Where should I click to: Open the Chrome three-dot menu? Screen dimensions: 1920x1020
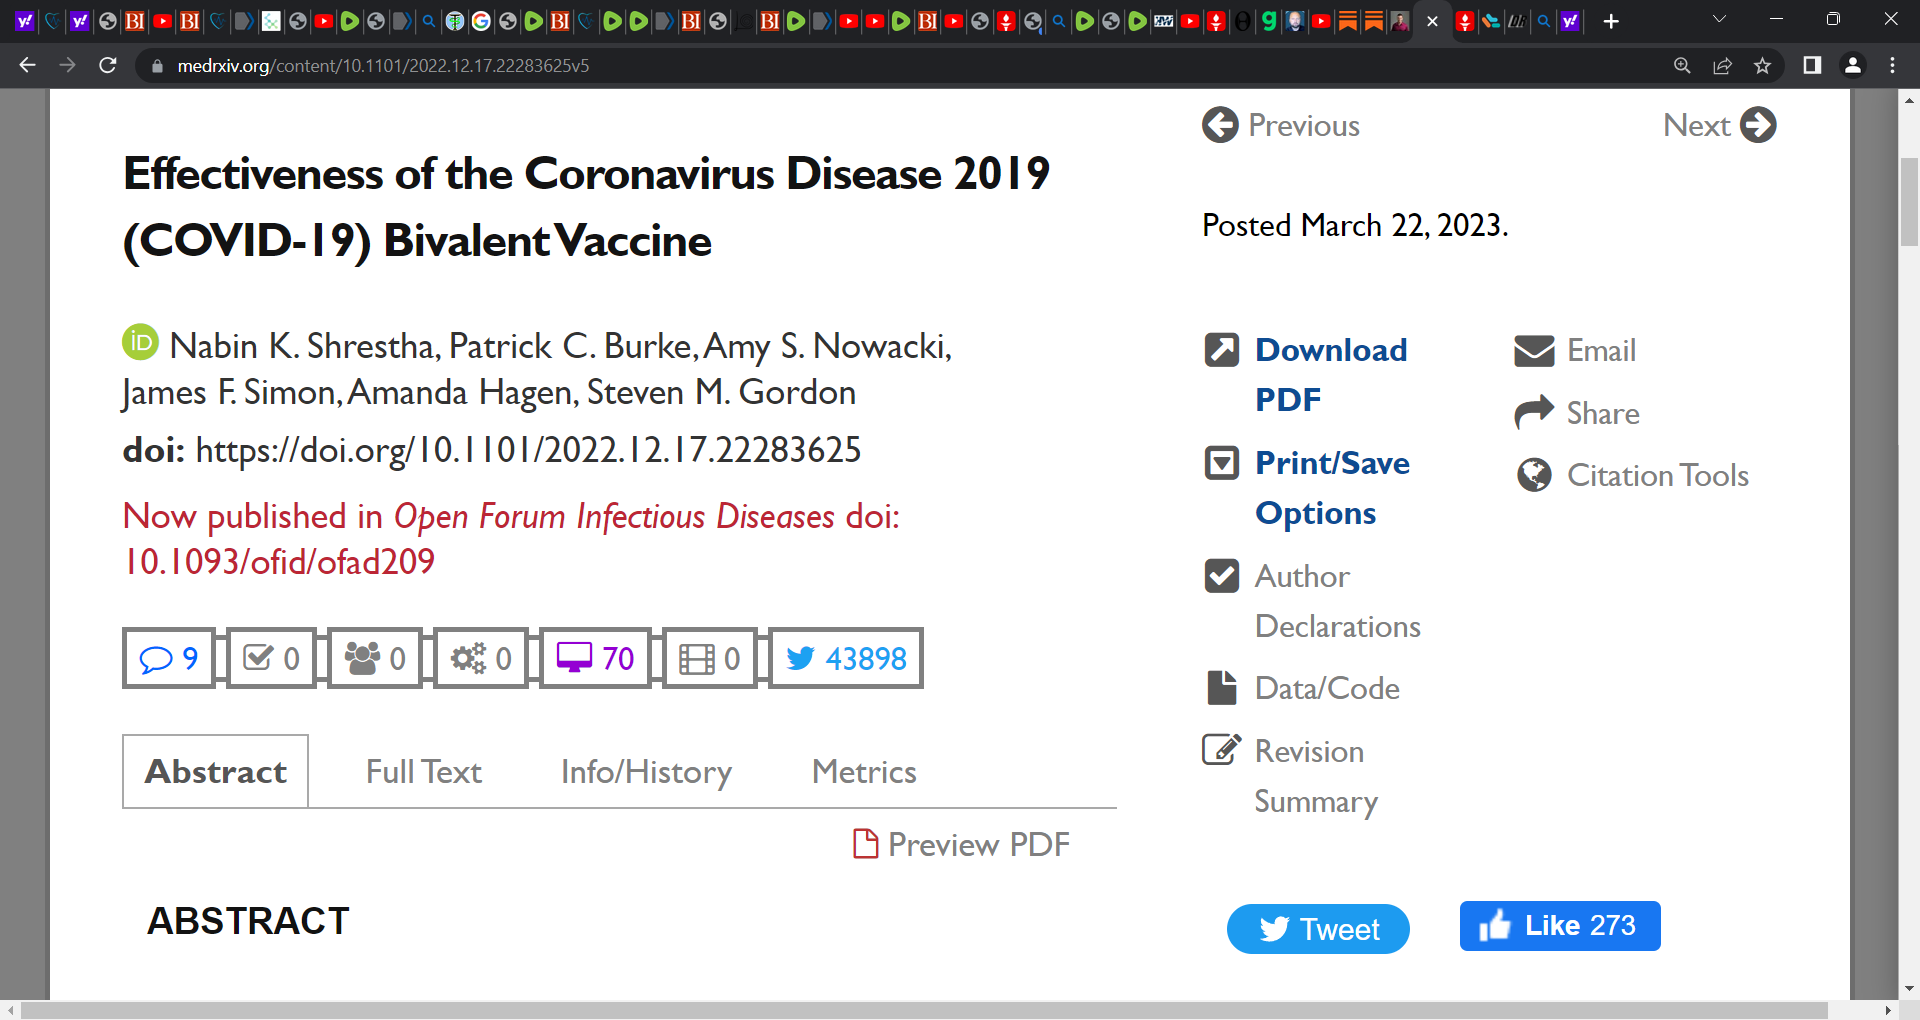tap(1892, 66)
